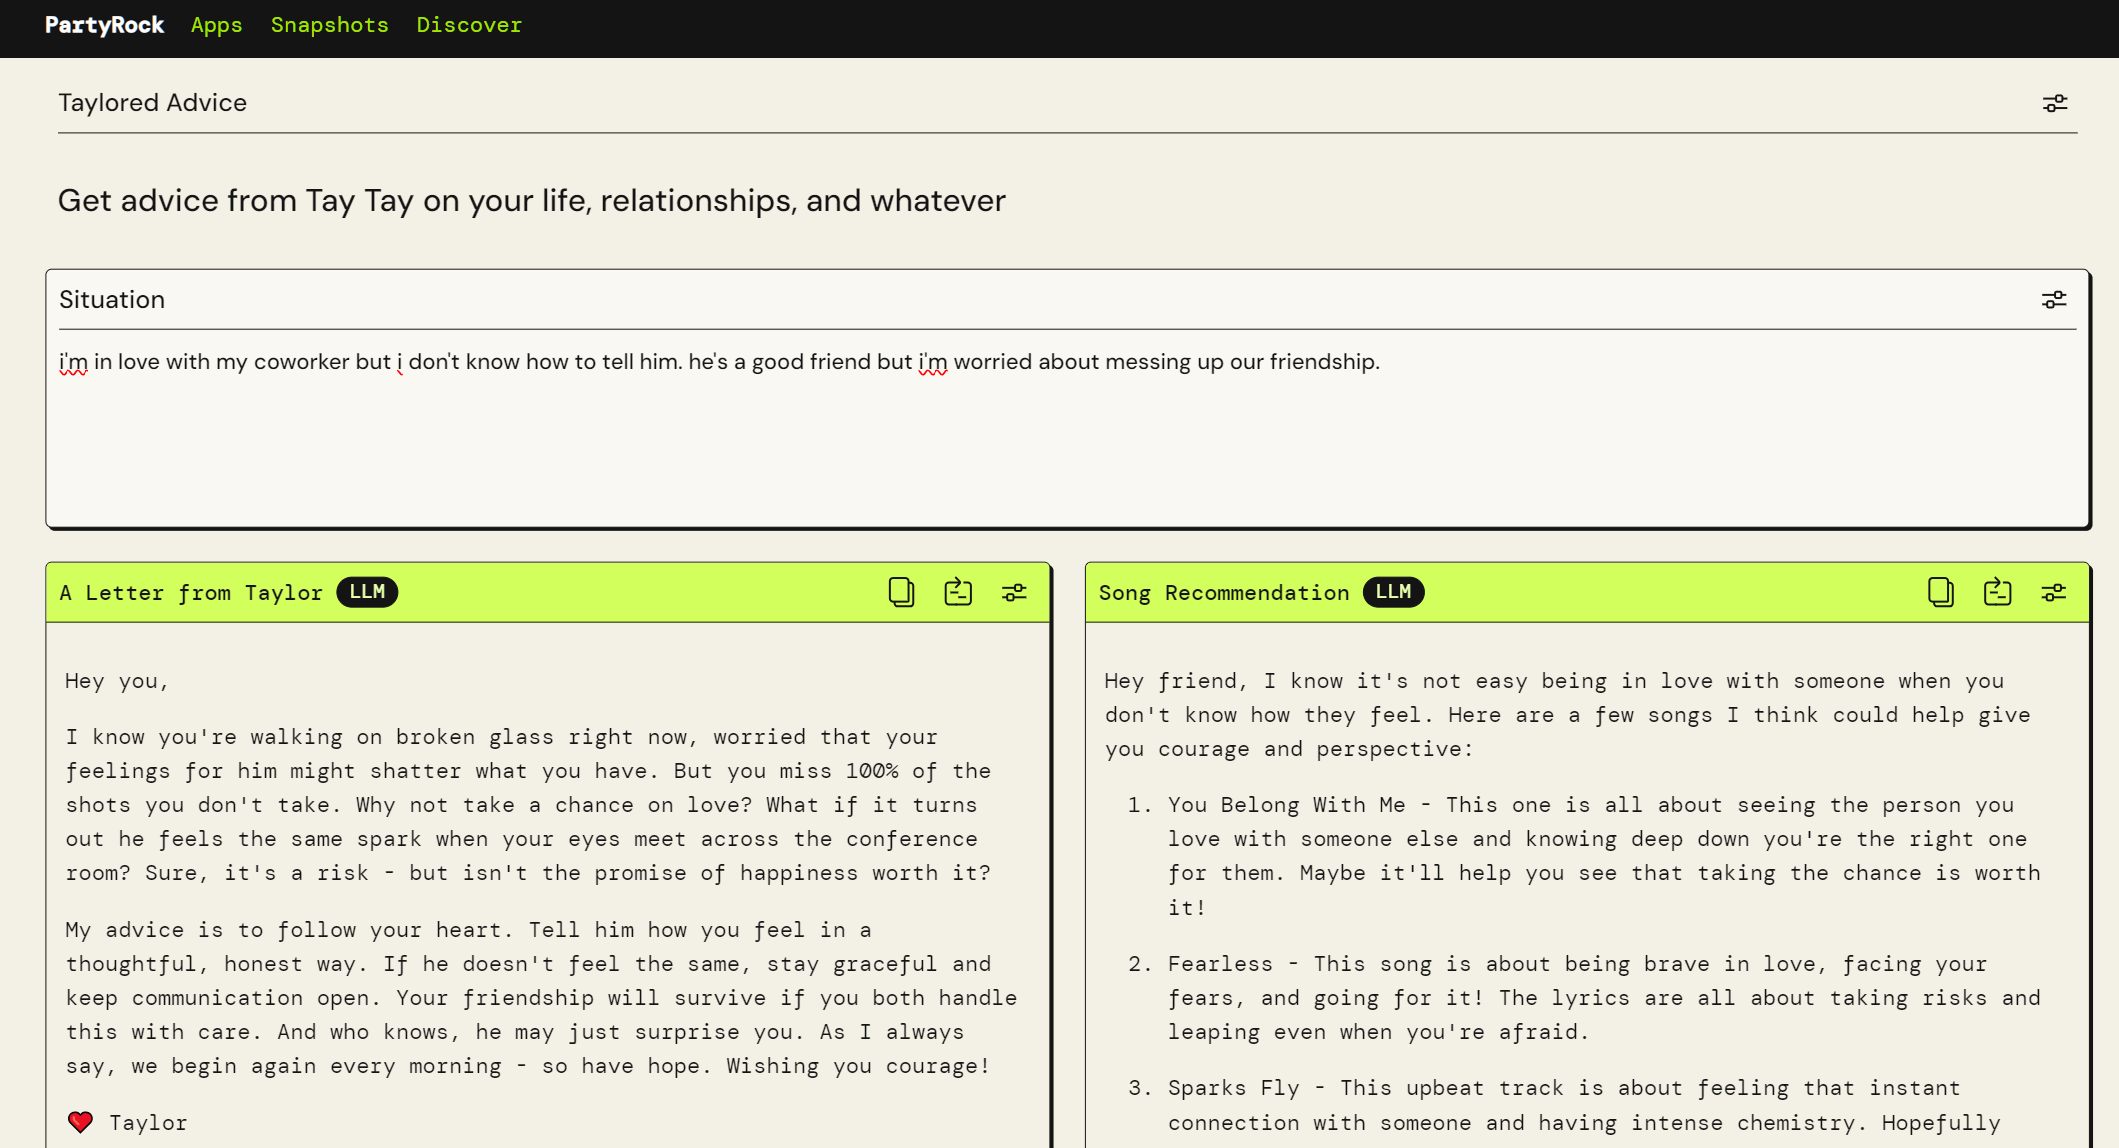Copy Song Recommendation output
This screenshot has width=2119, height=1148.
point(1940,592)
